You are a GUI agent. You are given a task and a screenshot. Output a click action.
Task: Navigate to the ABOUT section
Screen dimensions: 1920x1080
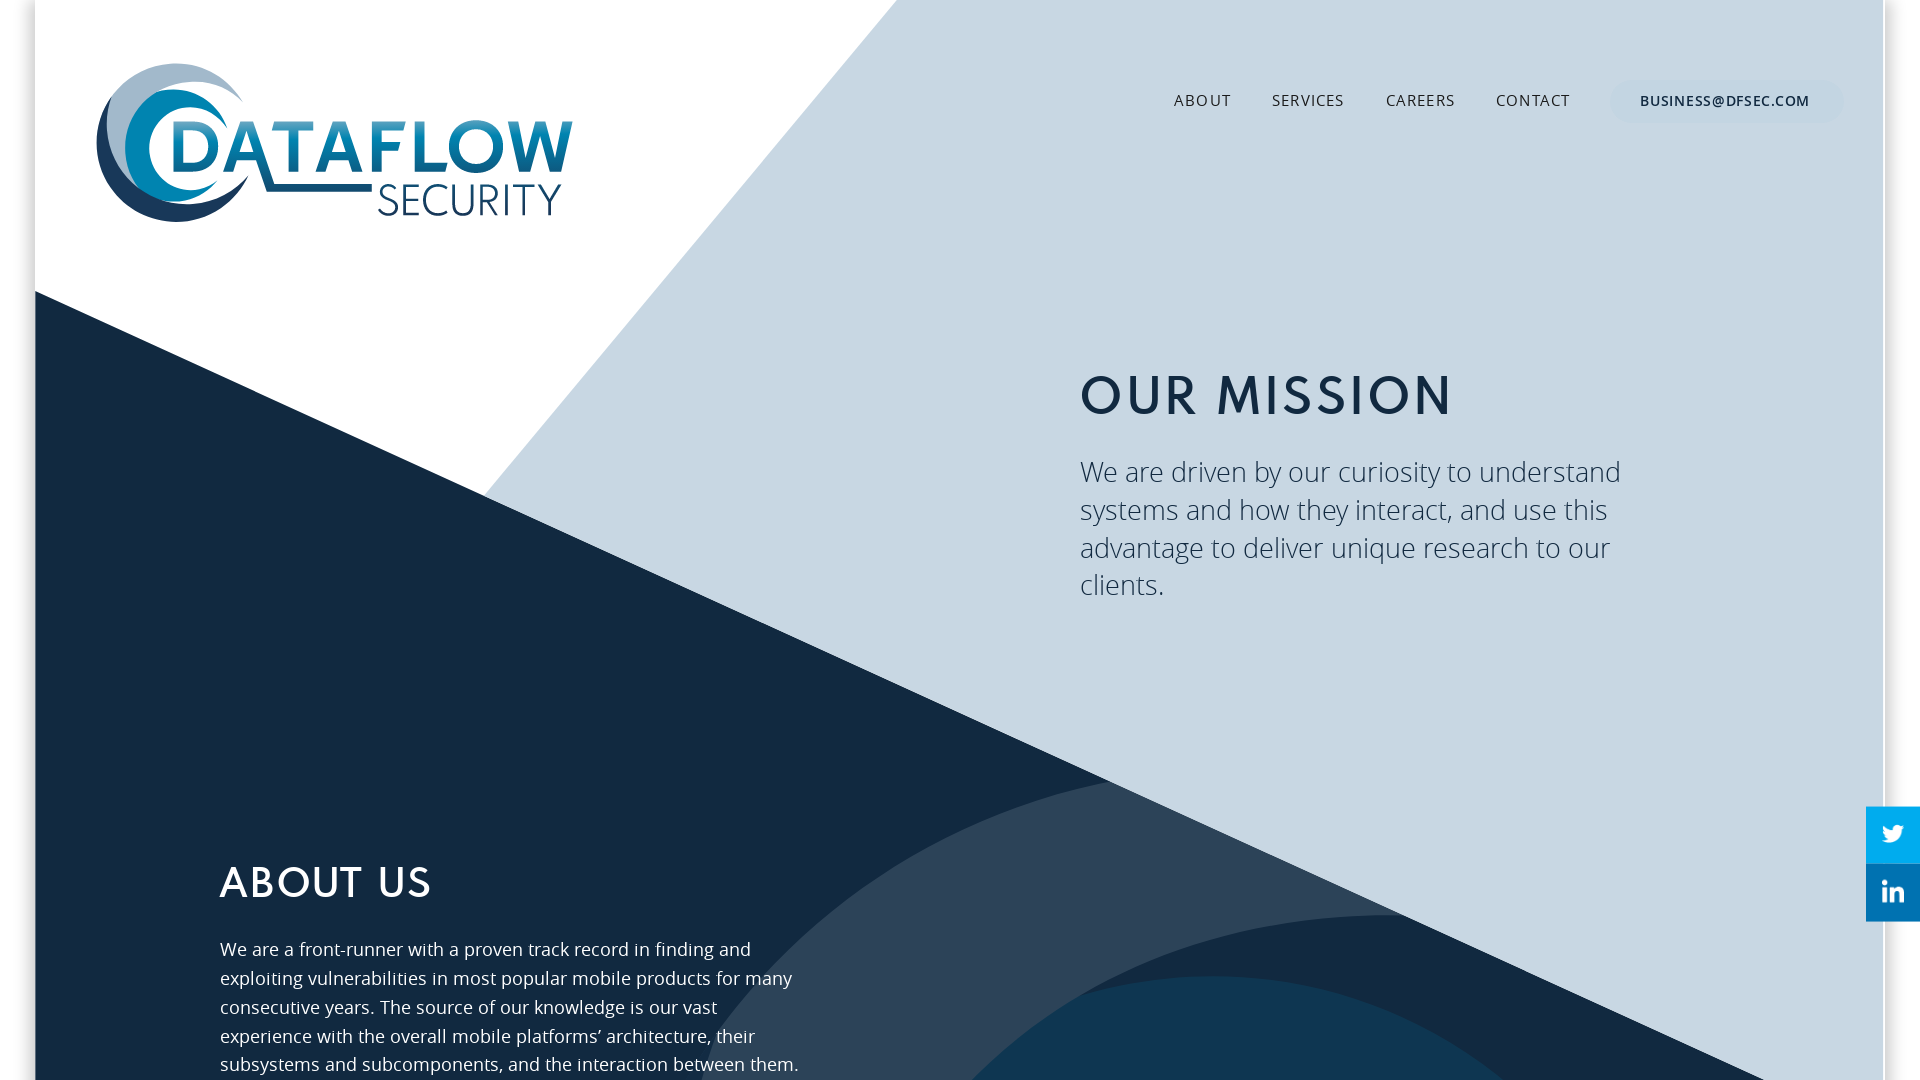click(1203, 100)
